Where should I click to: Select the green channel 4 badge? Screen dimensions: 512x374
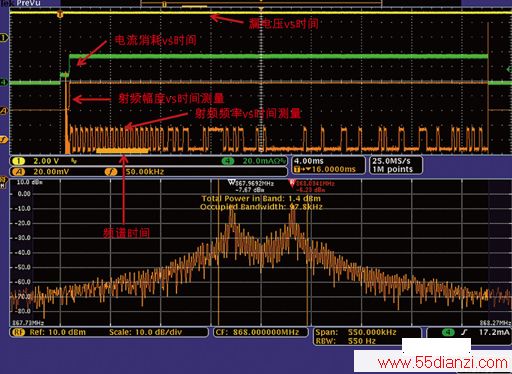click(228, 161)
